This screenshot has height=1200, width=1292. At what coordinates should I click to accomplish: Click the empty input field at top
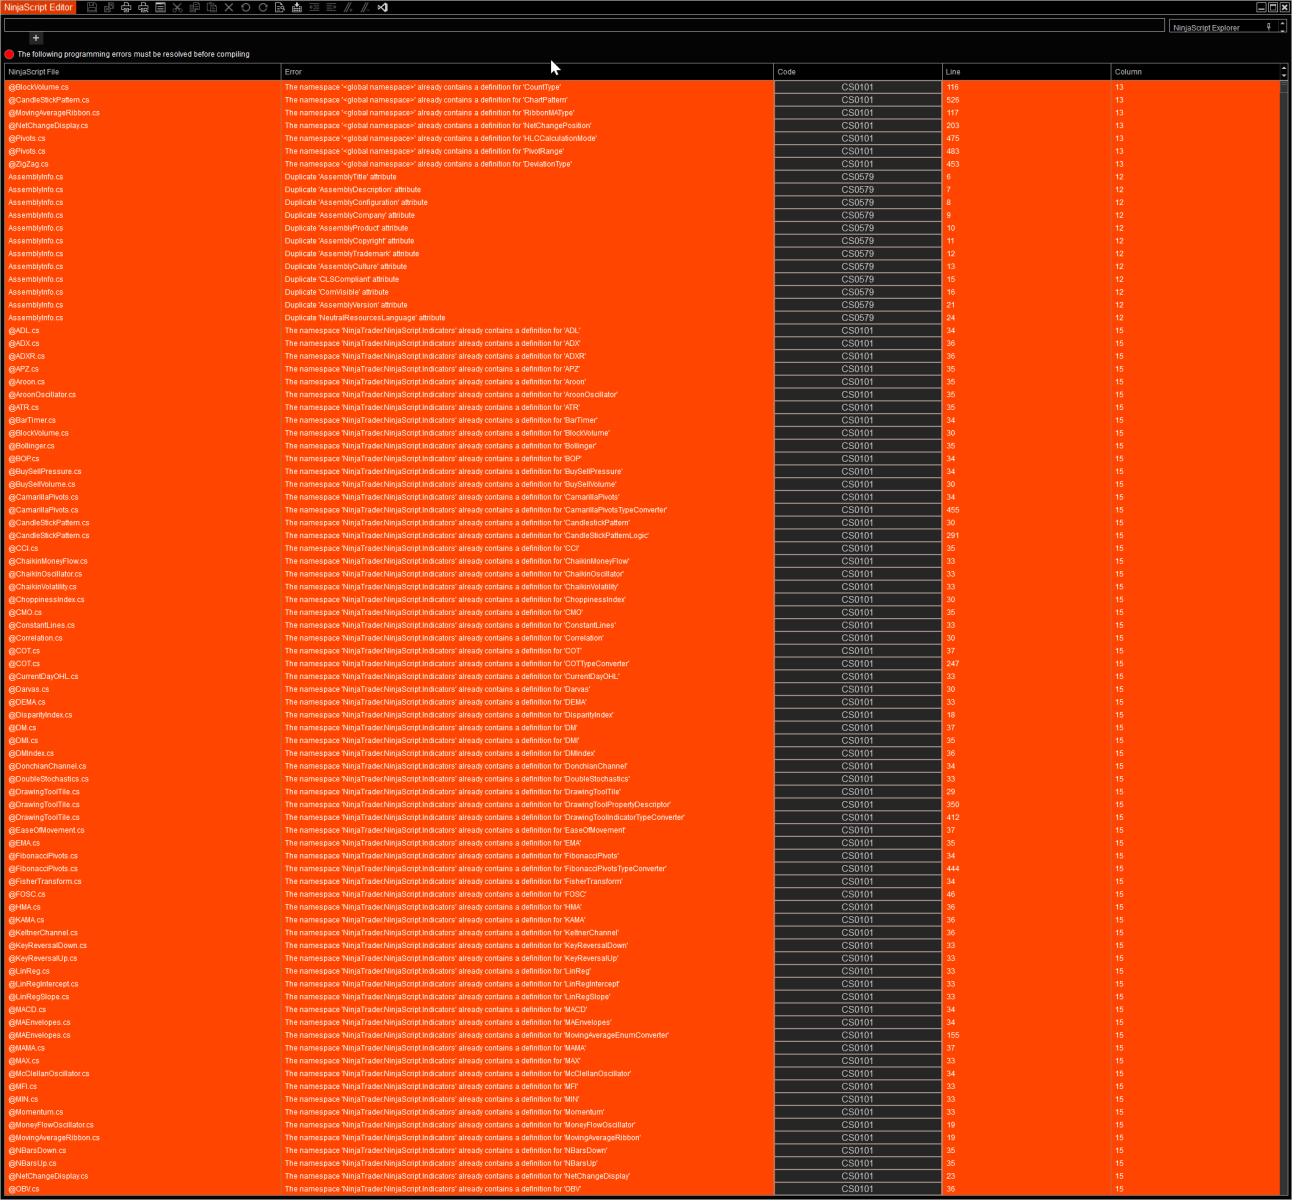point(584,25)
